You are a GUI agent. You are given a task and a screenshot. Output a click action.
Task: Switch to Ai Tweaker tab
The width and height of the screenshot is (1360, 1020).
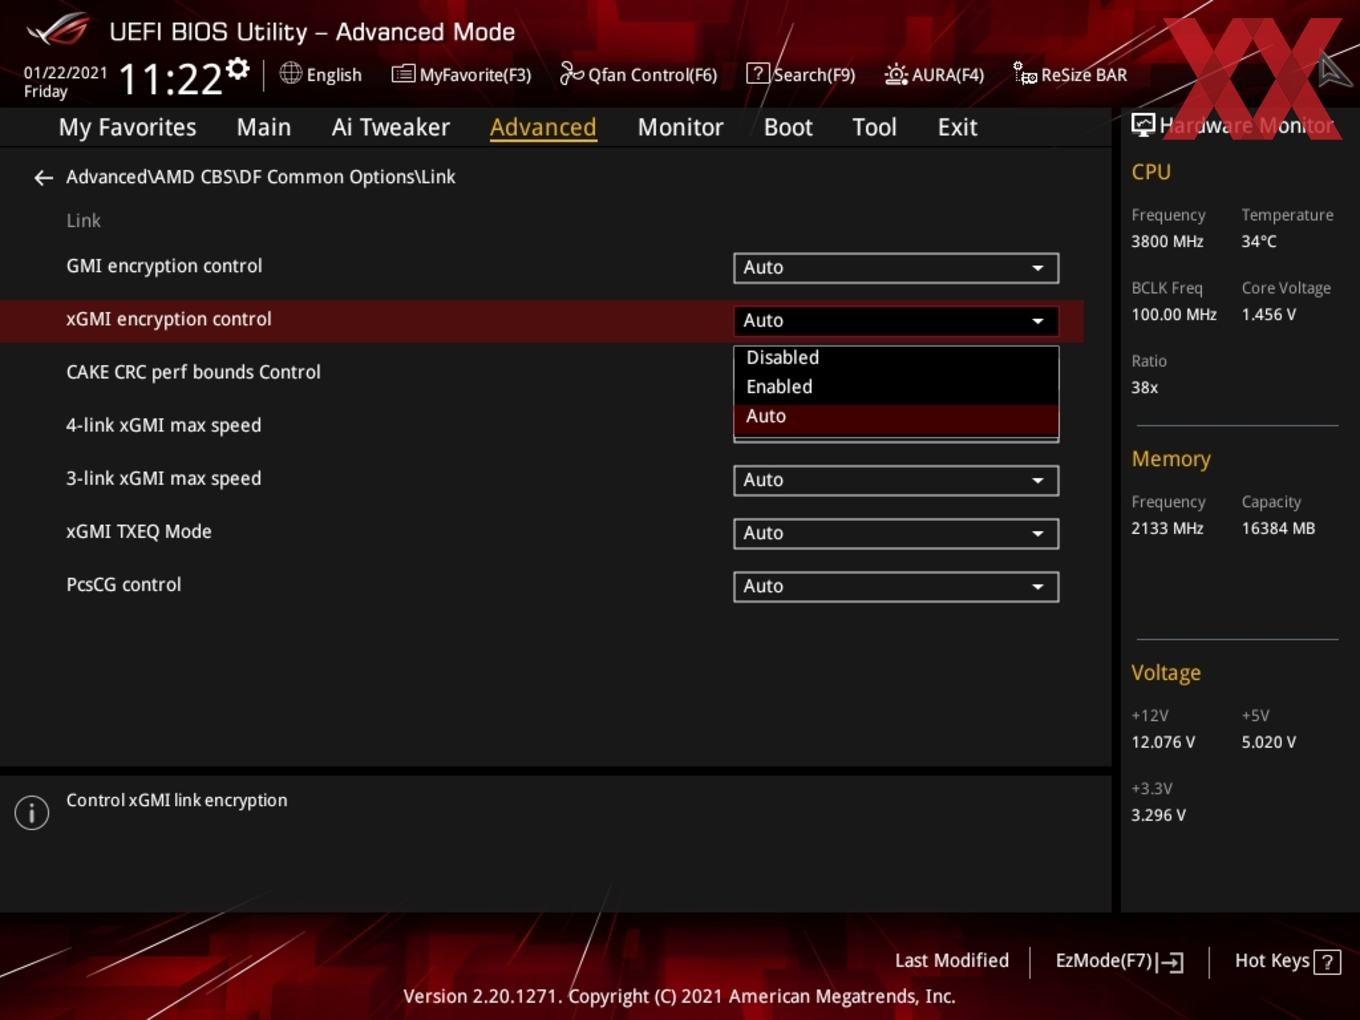click(x=391, y=128)
